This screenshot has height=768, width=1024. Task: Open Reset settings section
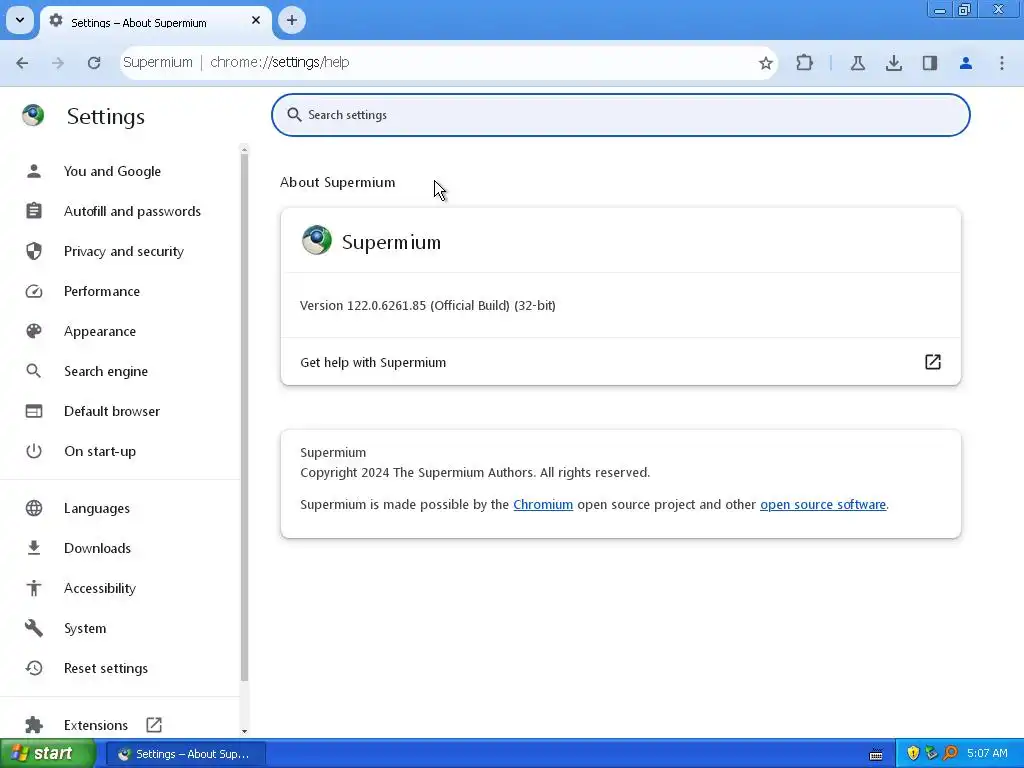click(x=106, y=668)
